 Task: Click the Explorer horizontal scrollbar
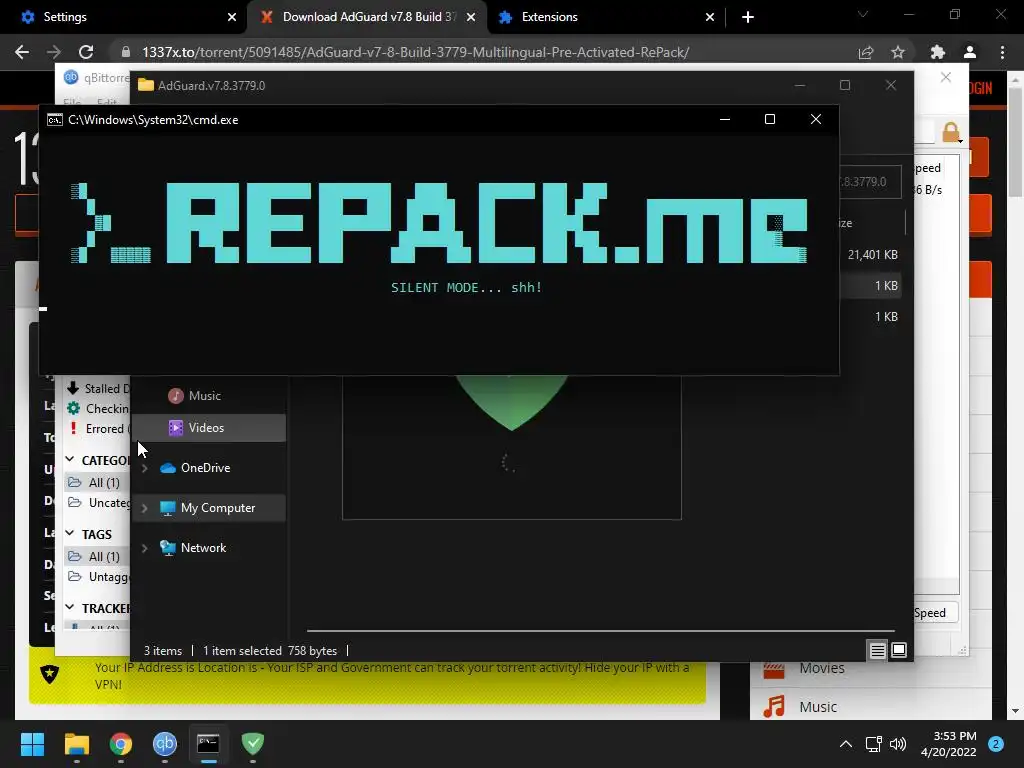pos(601,631)
